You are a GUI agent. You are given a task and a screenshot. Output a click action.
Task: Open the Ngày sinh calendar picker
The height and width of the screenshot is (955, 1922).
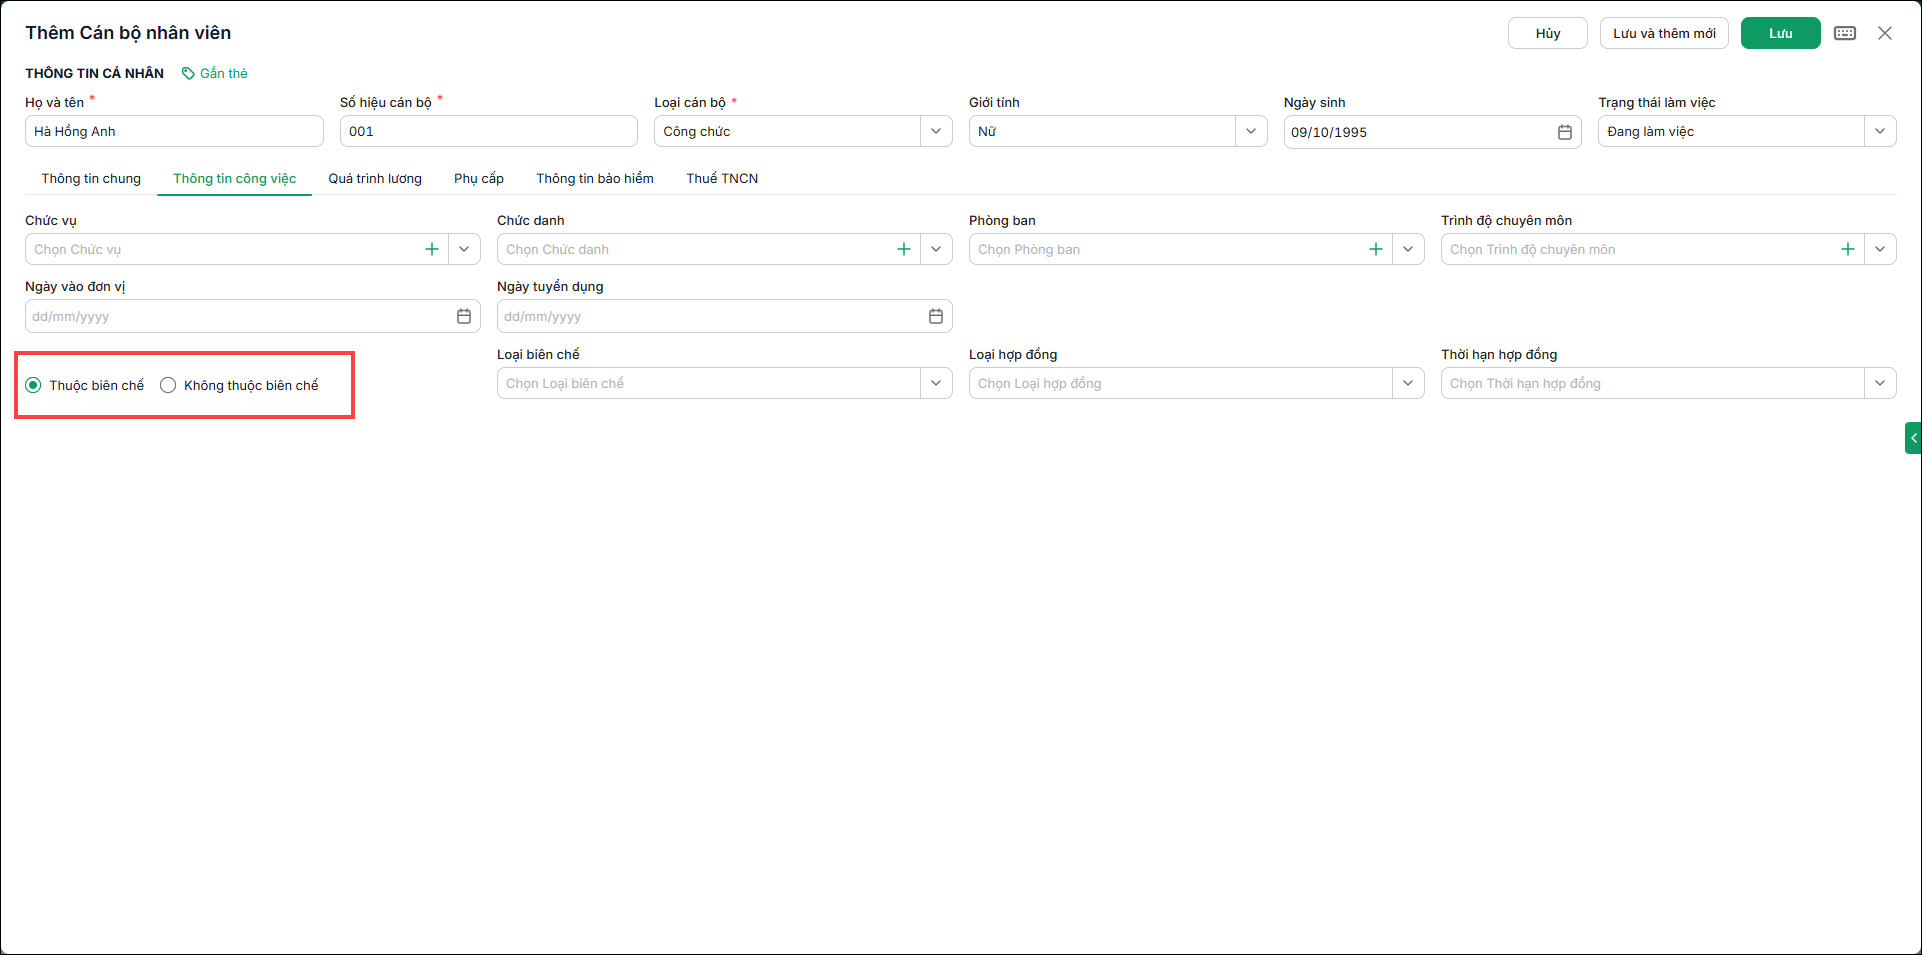tap(1565, 132)
